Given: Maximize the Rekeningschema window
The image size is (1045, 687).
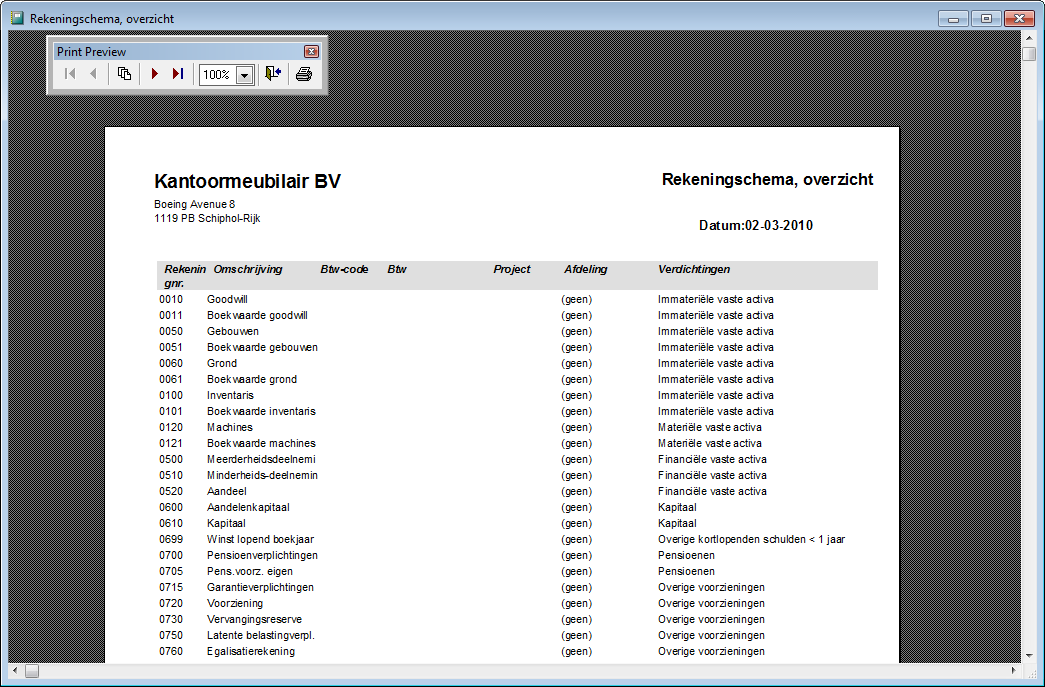Looking at the screenshot, I should coord(986,19).
